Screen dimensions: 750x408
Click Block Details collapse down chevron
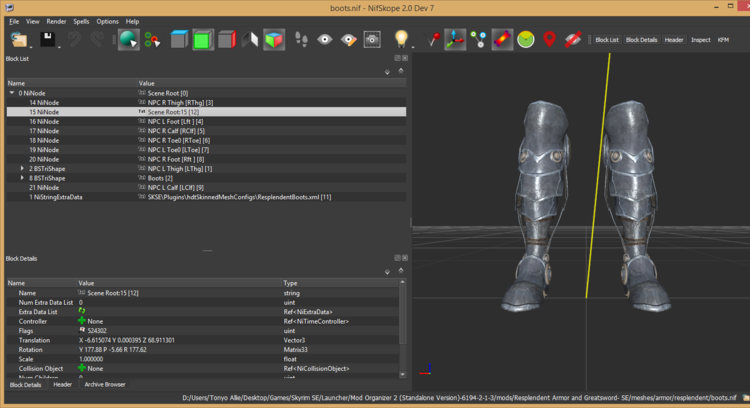click(x=387, y=272)
